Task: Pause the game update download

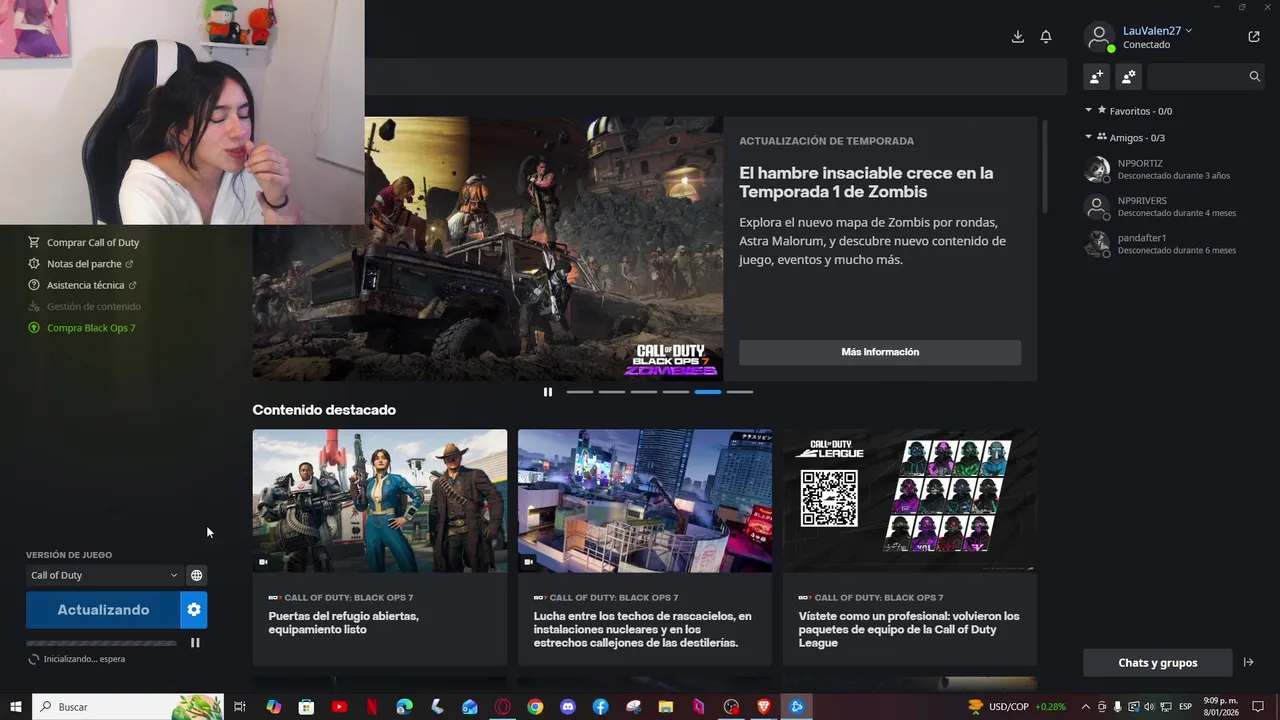Action: point(195,643)
